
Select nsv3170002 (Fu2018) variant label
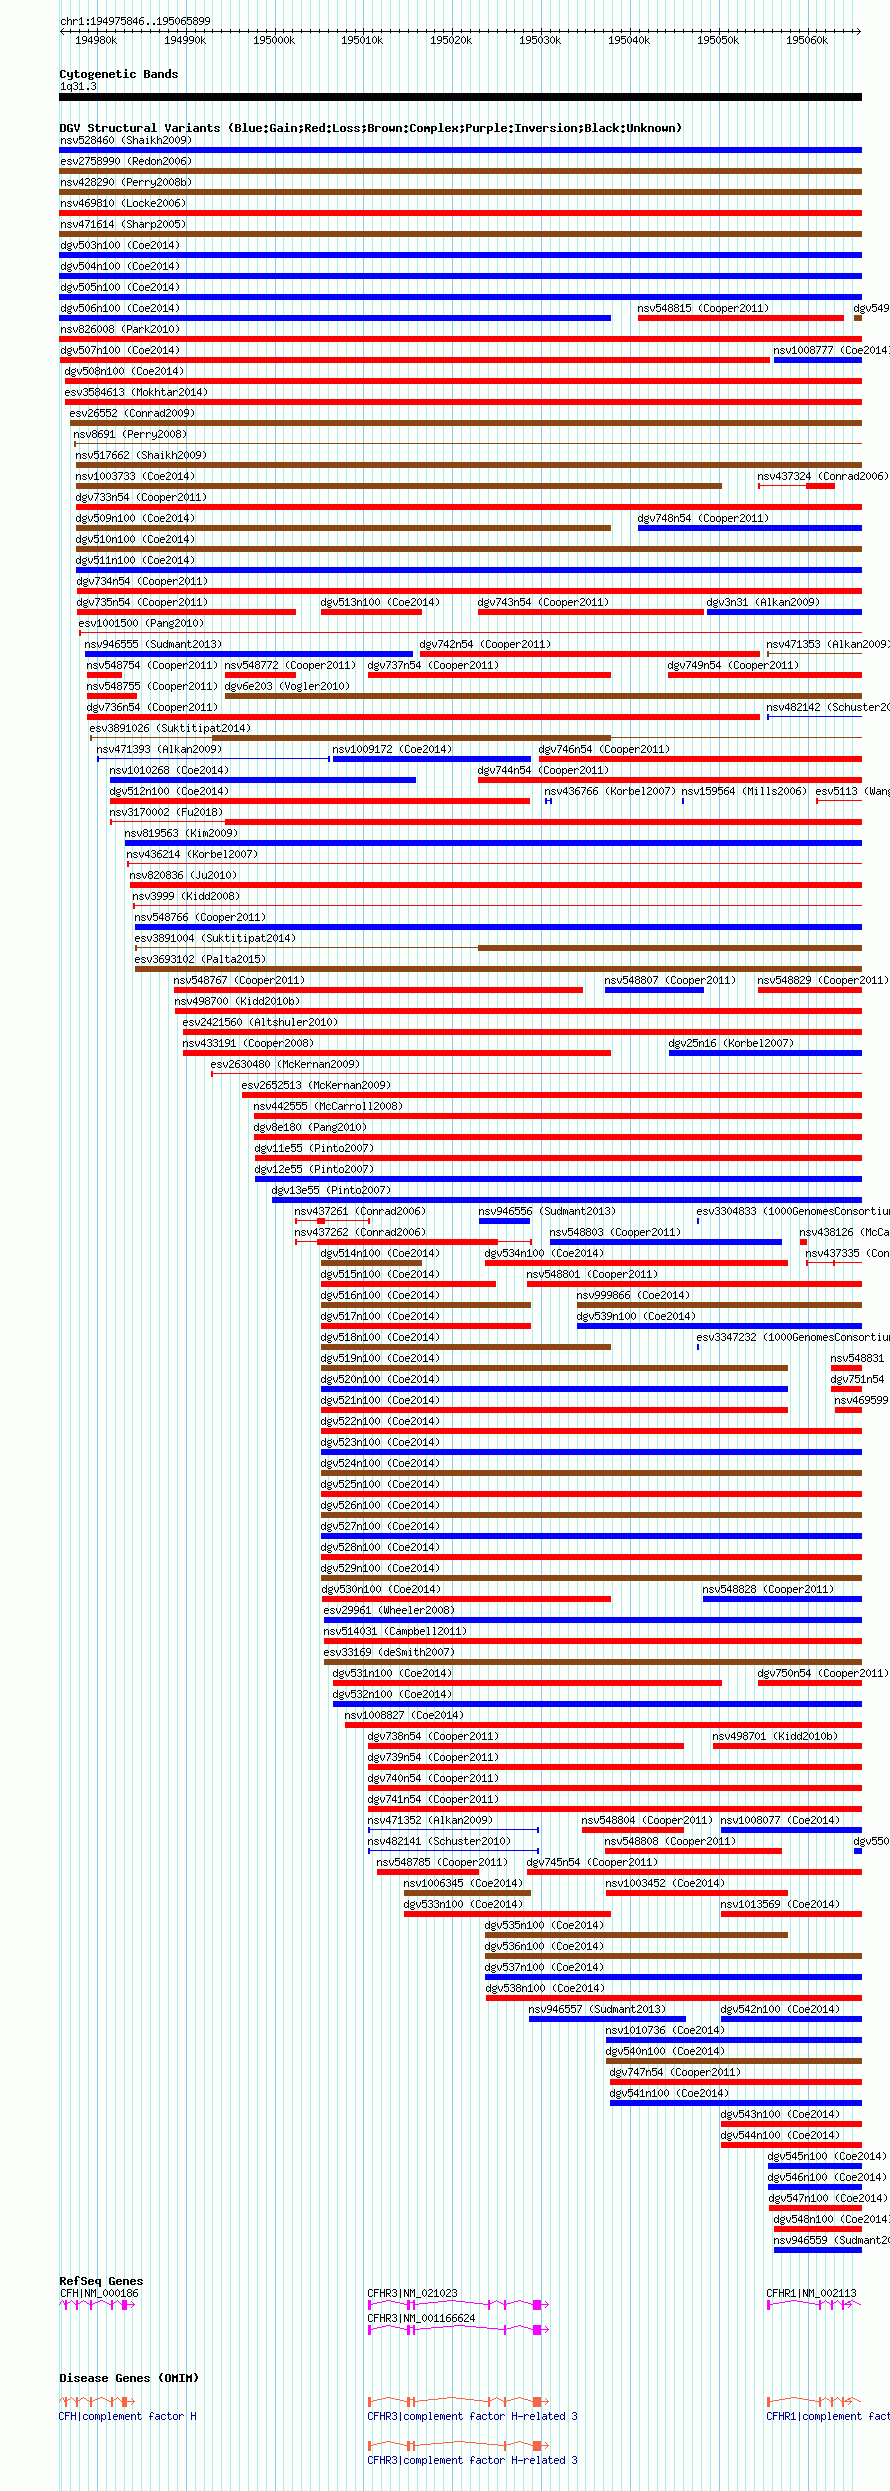pyautogui.click(x=166, y=812)
